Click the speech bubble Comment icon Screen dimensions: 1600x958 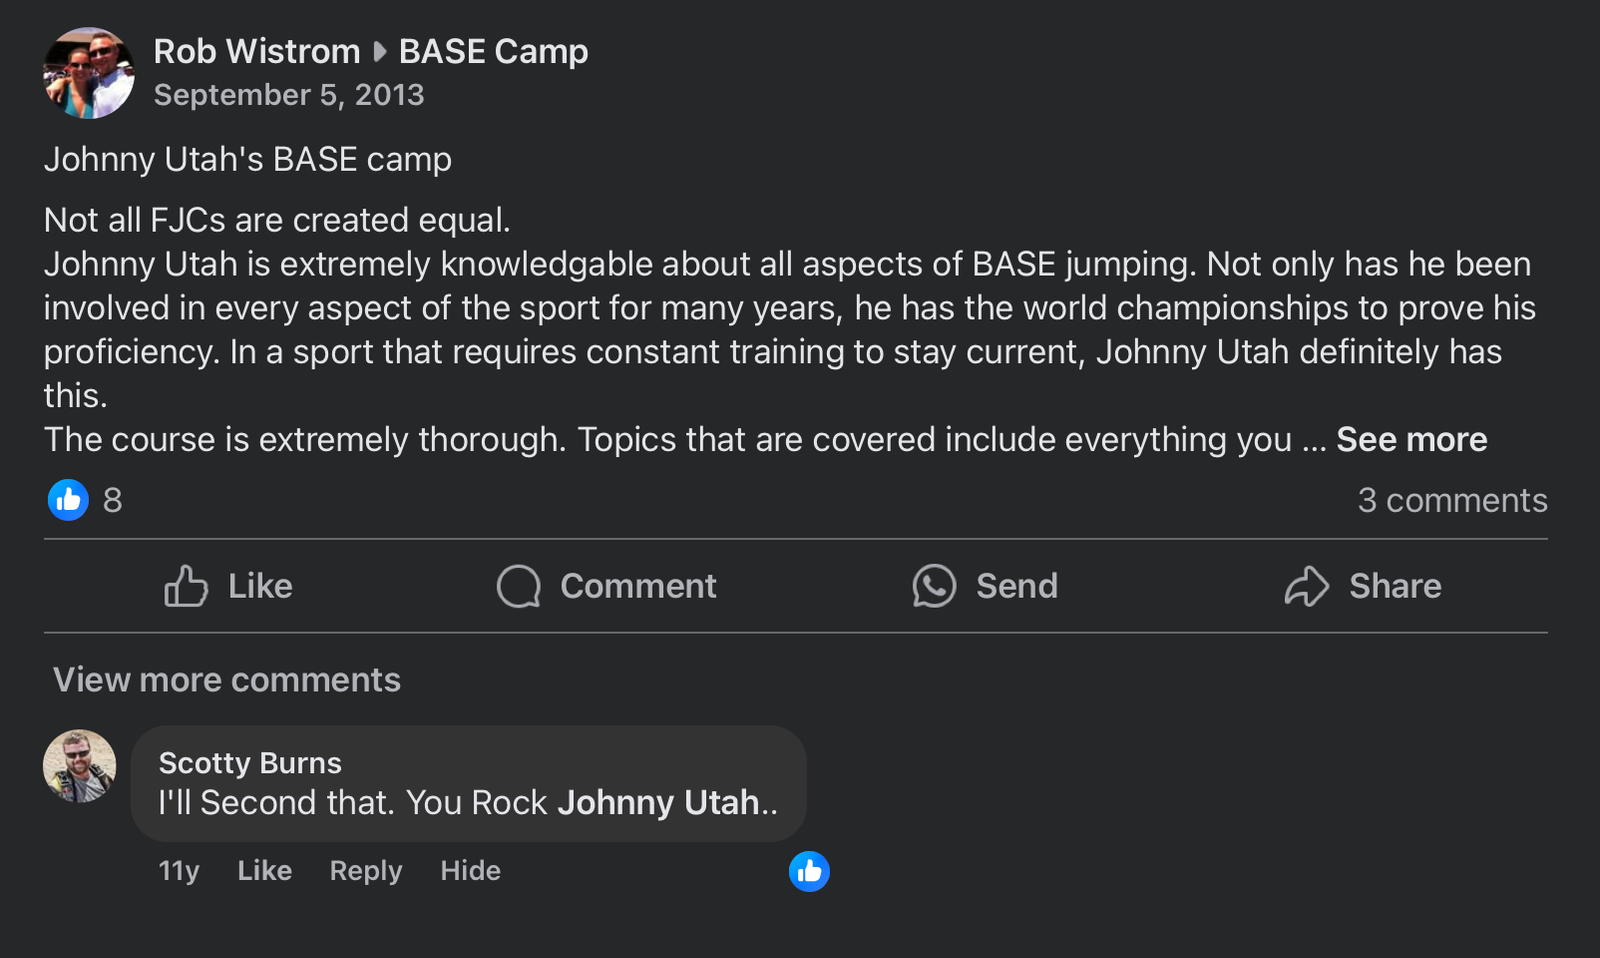(518, 586)
